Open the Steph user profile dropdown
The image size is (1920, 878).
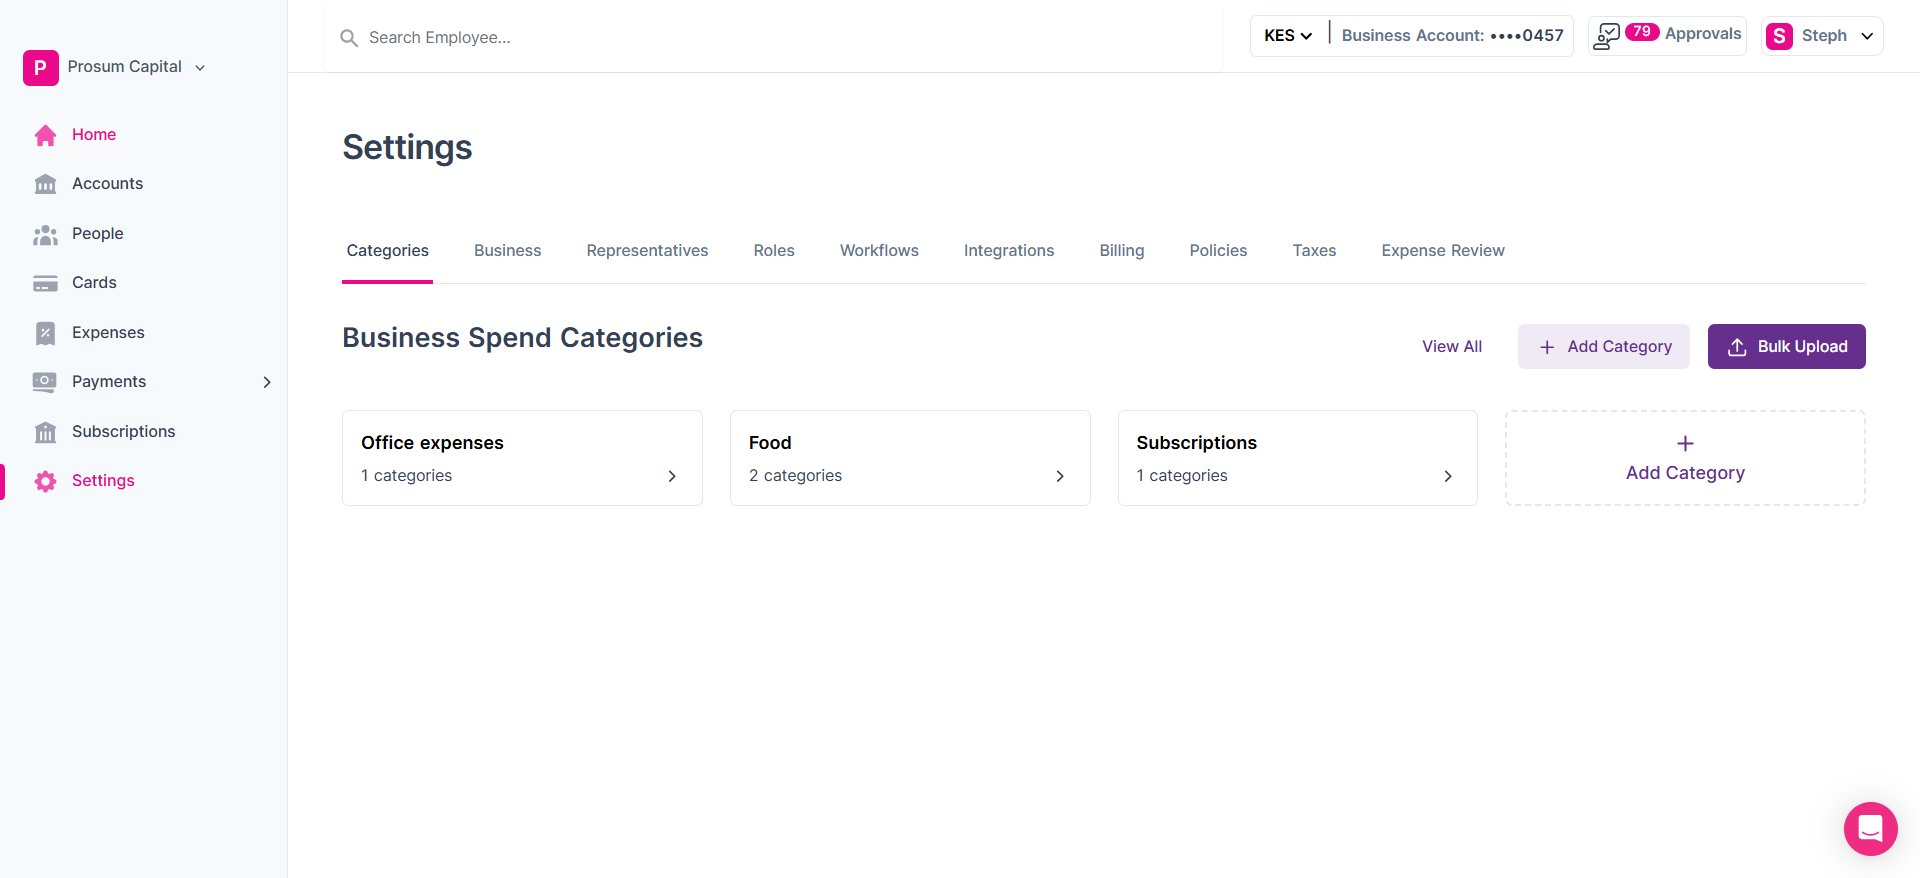click(x=1822, y=36)
